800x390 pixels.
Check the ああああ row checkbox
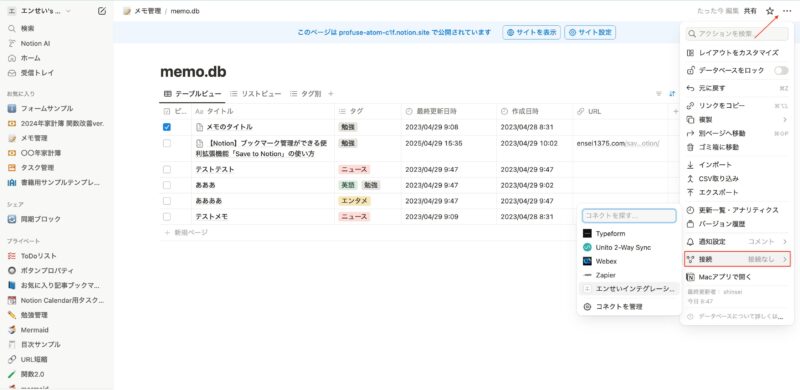coord(166,201)
